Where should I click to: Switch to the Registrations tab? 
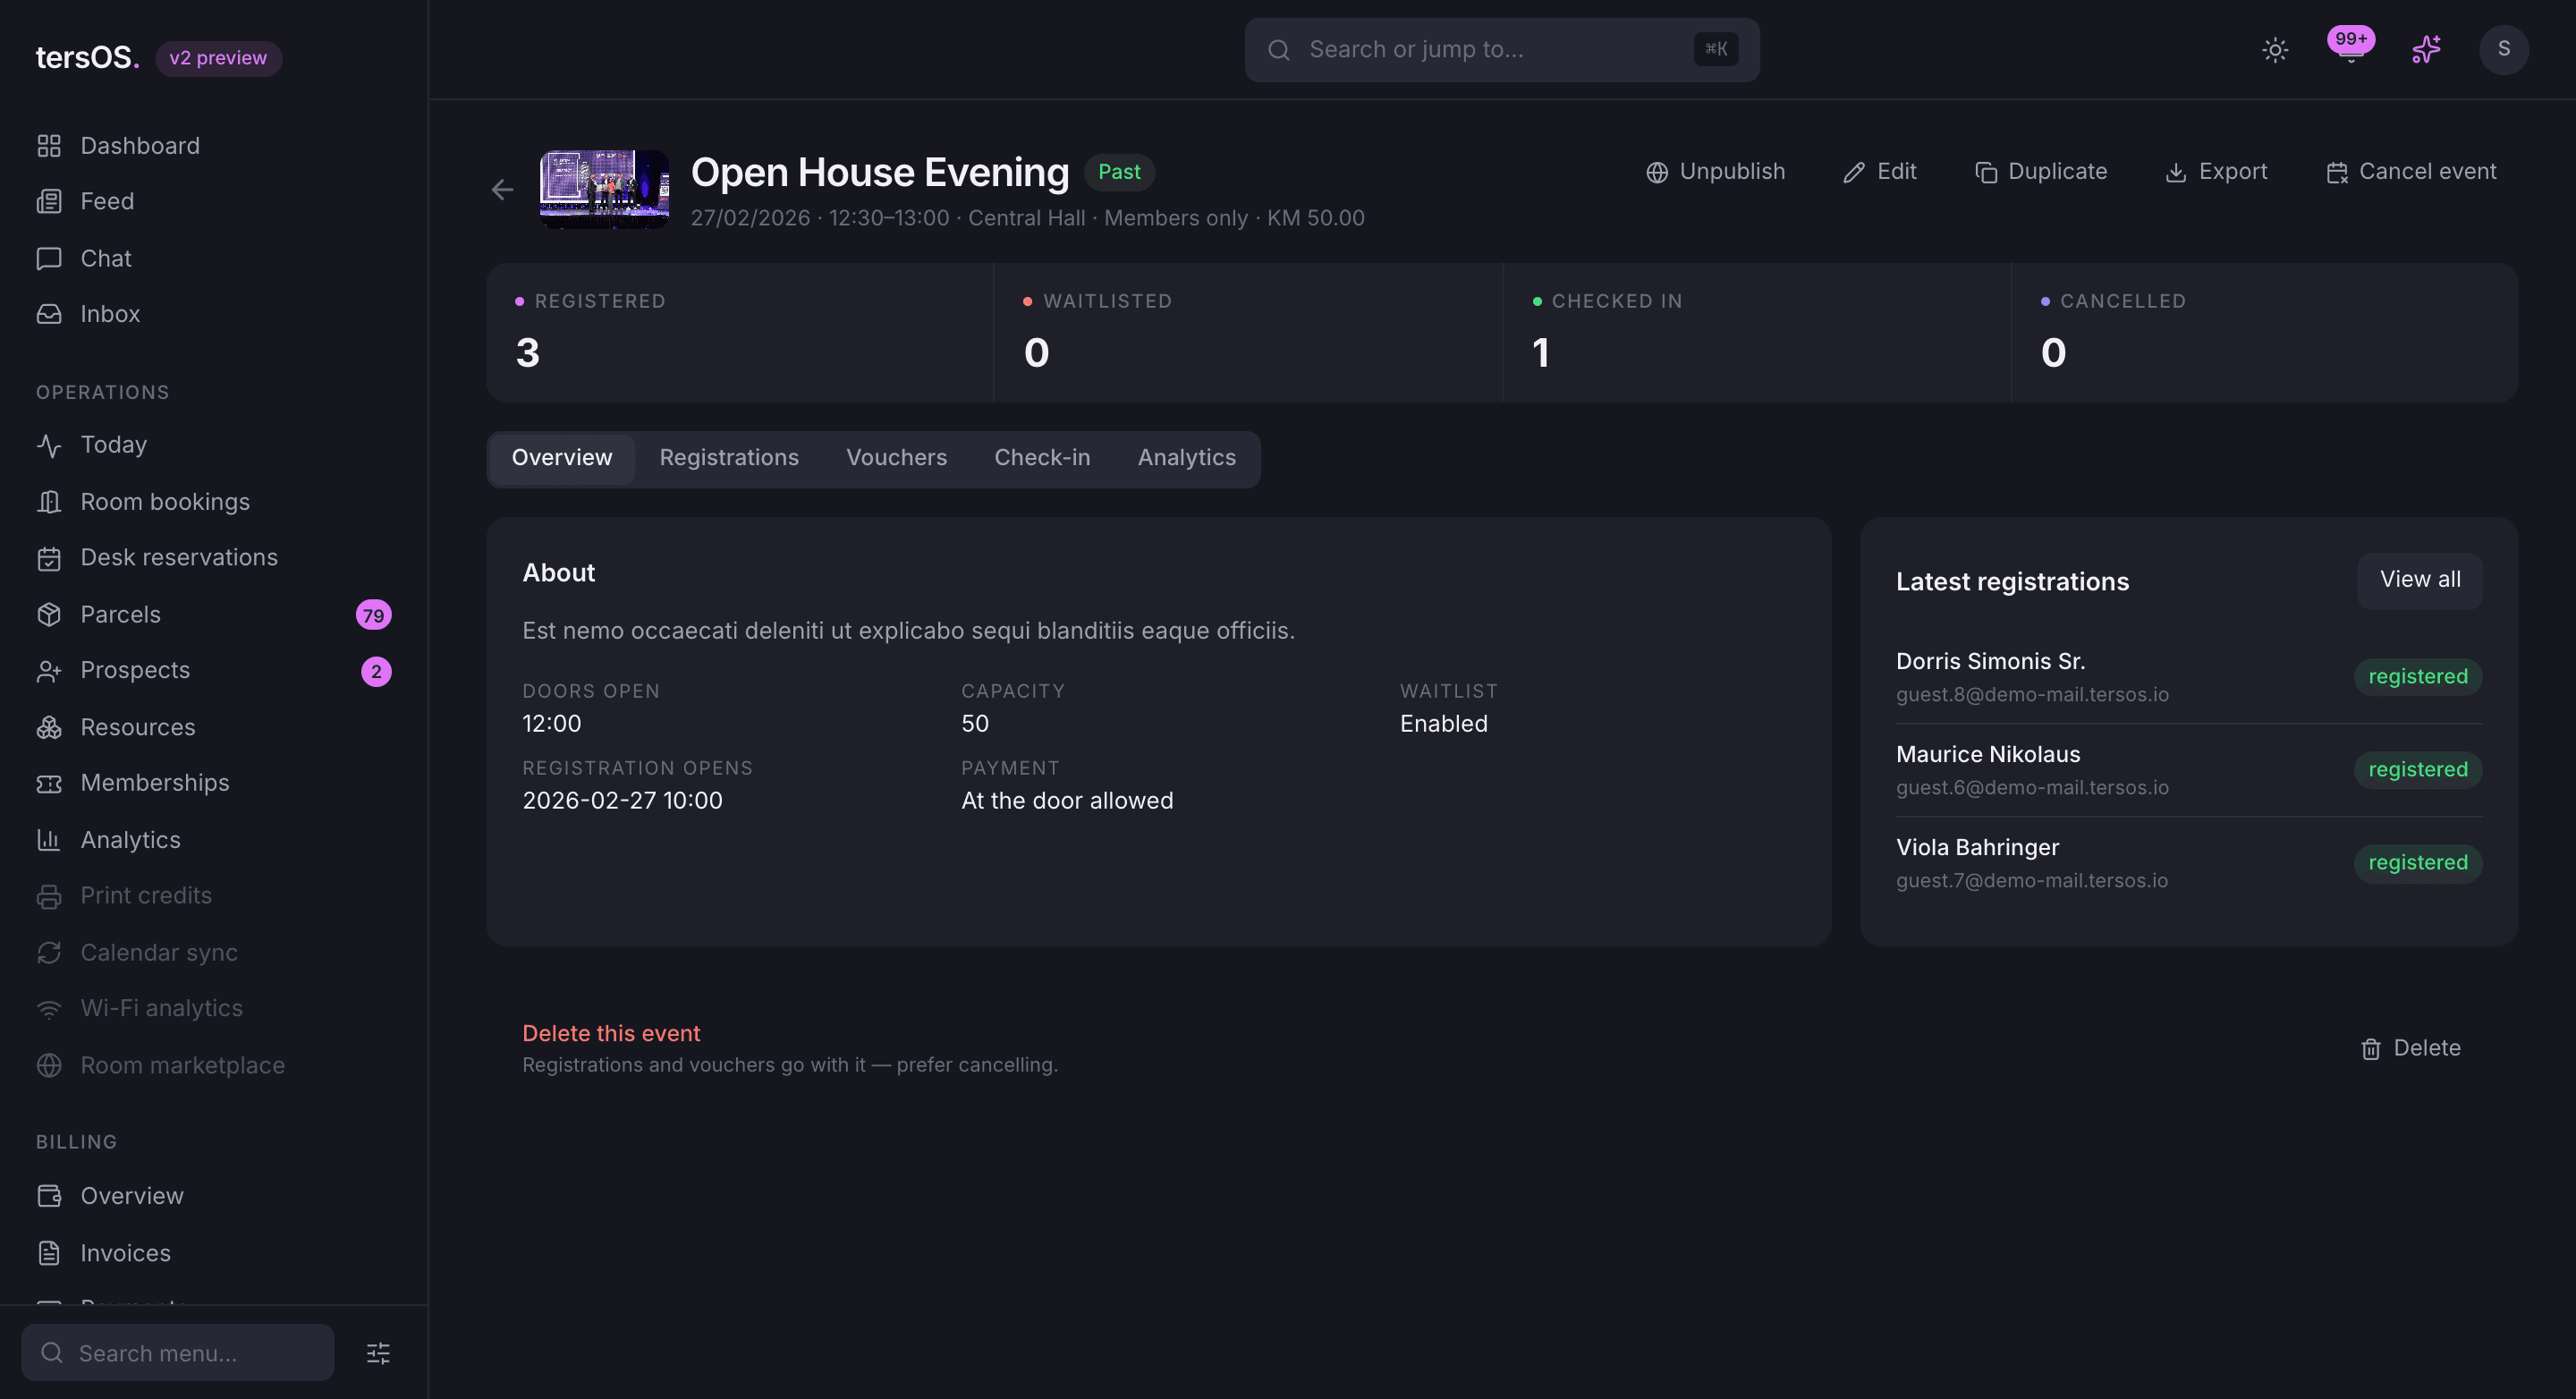tap(729, 458)
